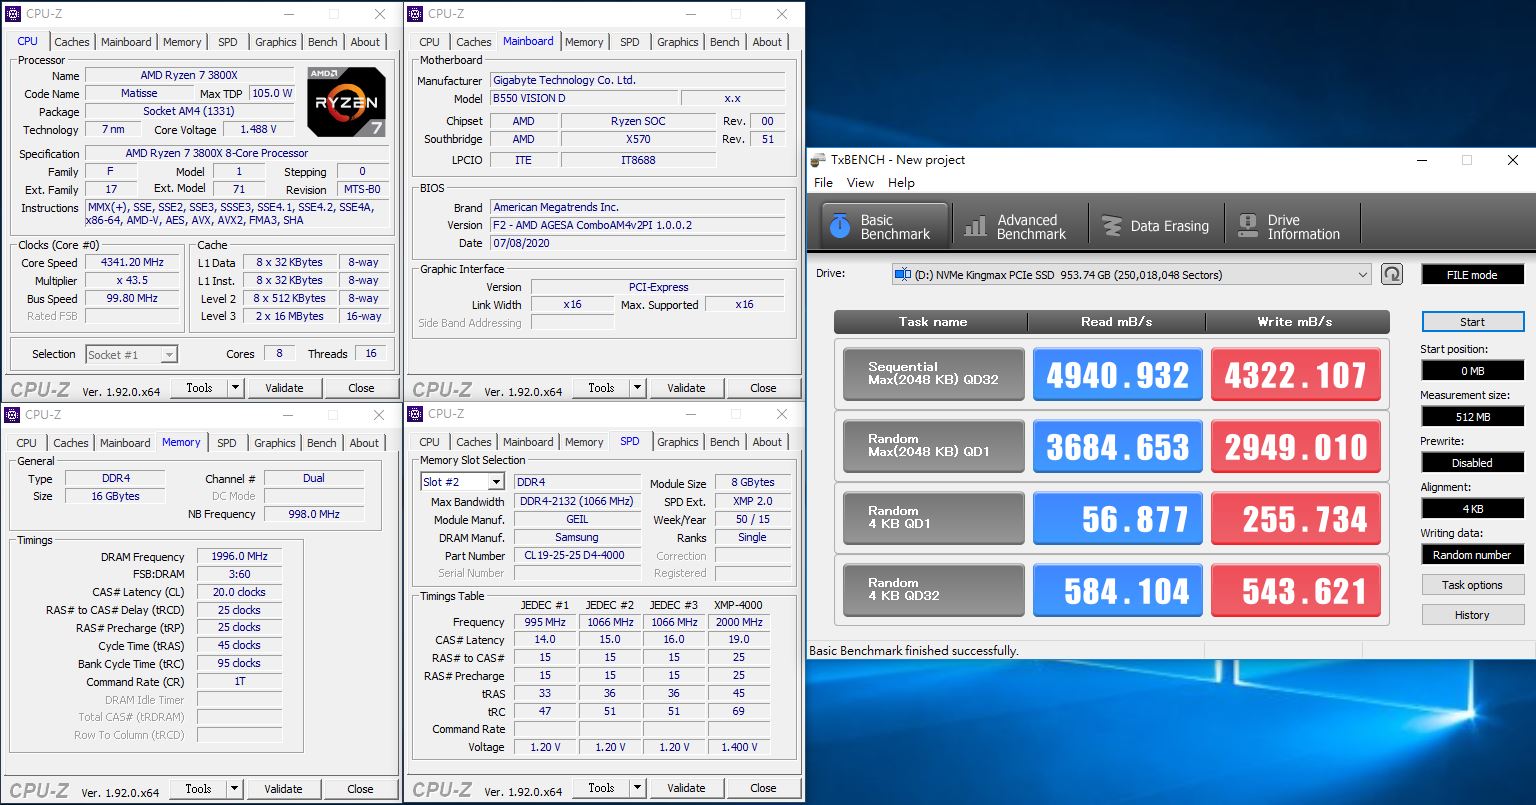In the CPU-Z Mainboard window, expand Tools dropdown arrow
Viewport: 1536px width, 805px height.
click(638, 388)
